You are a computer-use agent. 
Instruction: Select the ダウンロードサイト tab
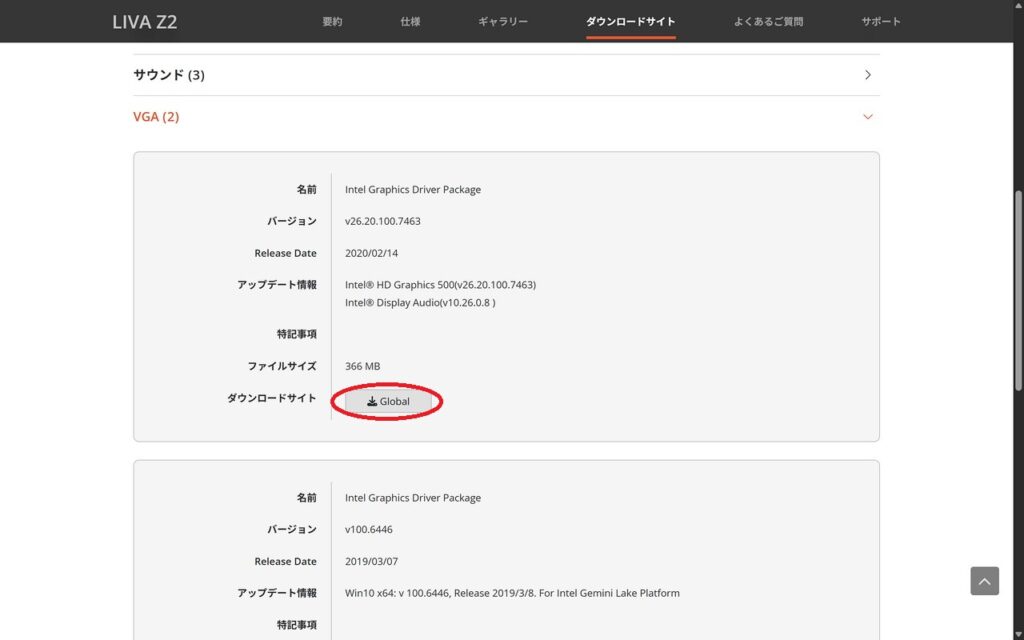click(x=631, y=21)
